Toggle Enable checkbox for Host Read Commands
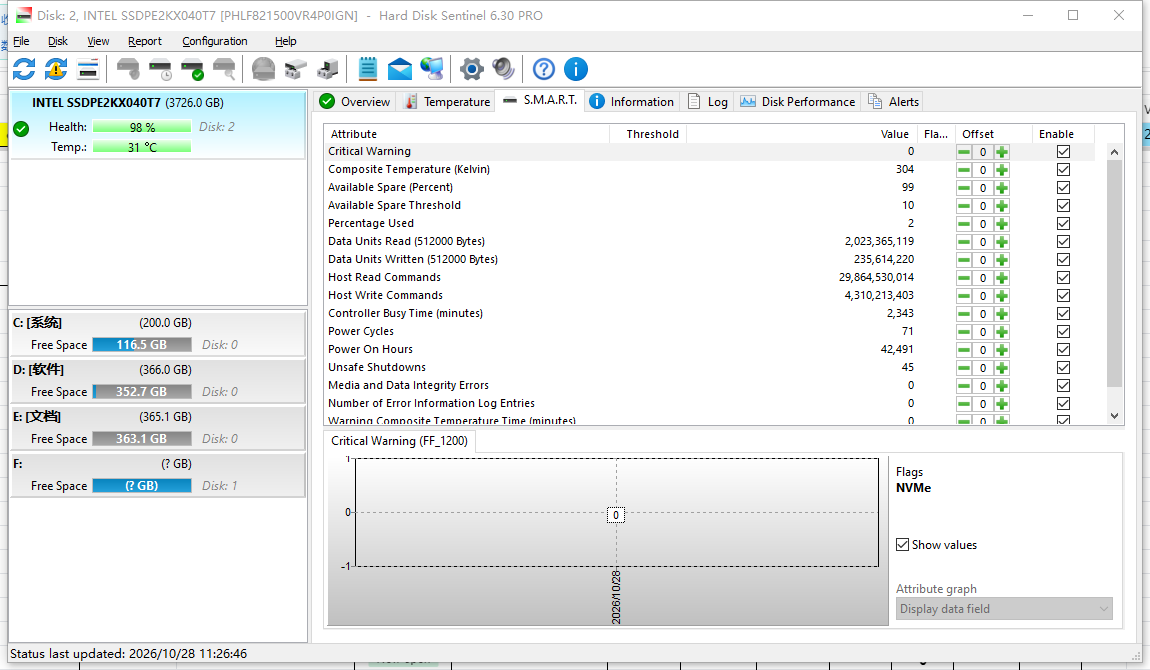The width and height of the screenshot is (1150, 670). coord(1063,278)
